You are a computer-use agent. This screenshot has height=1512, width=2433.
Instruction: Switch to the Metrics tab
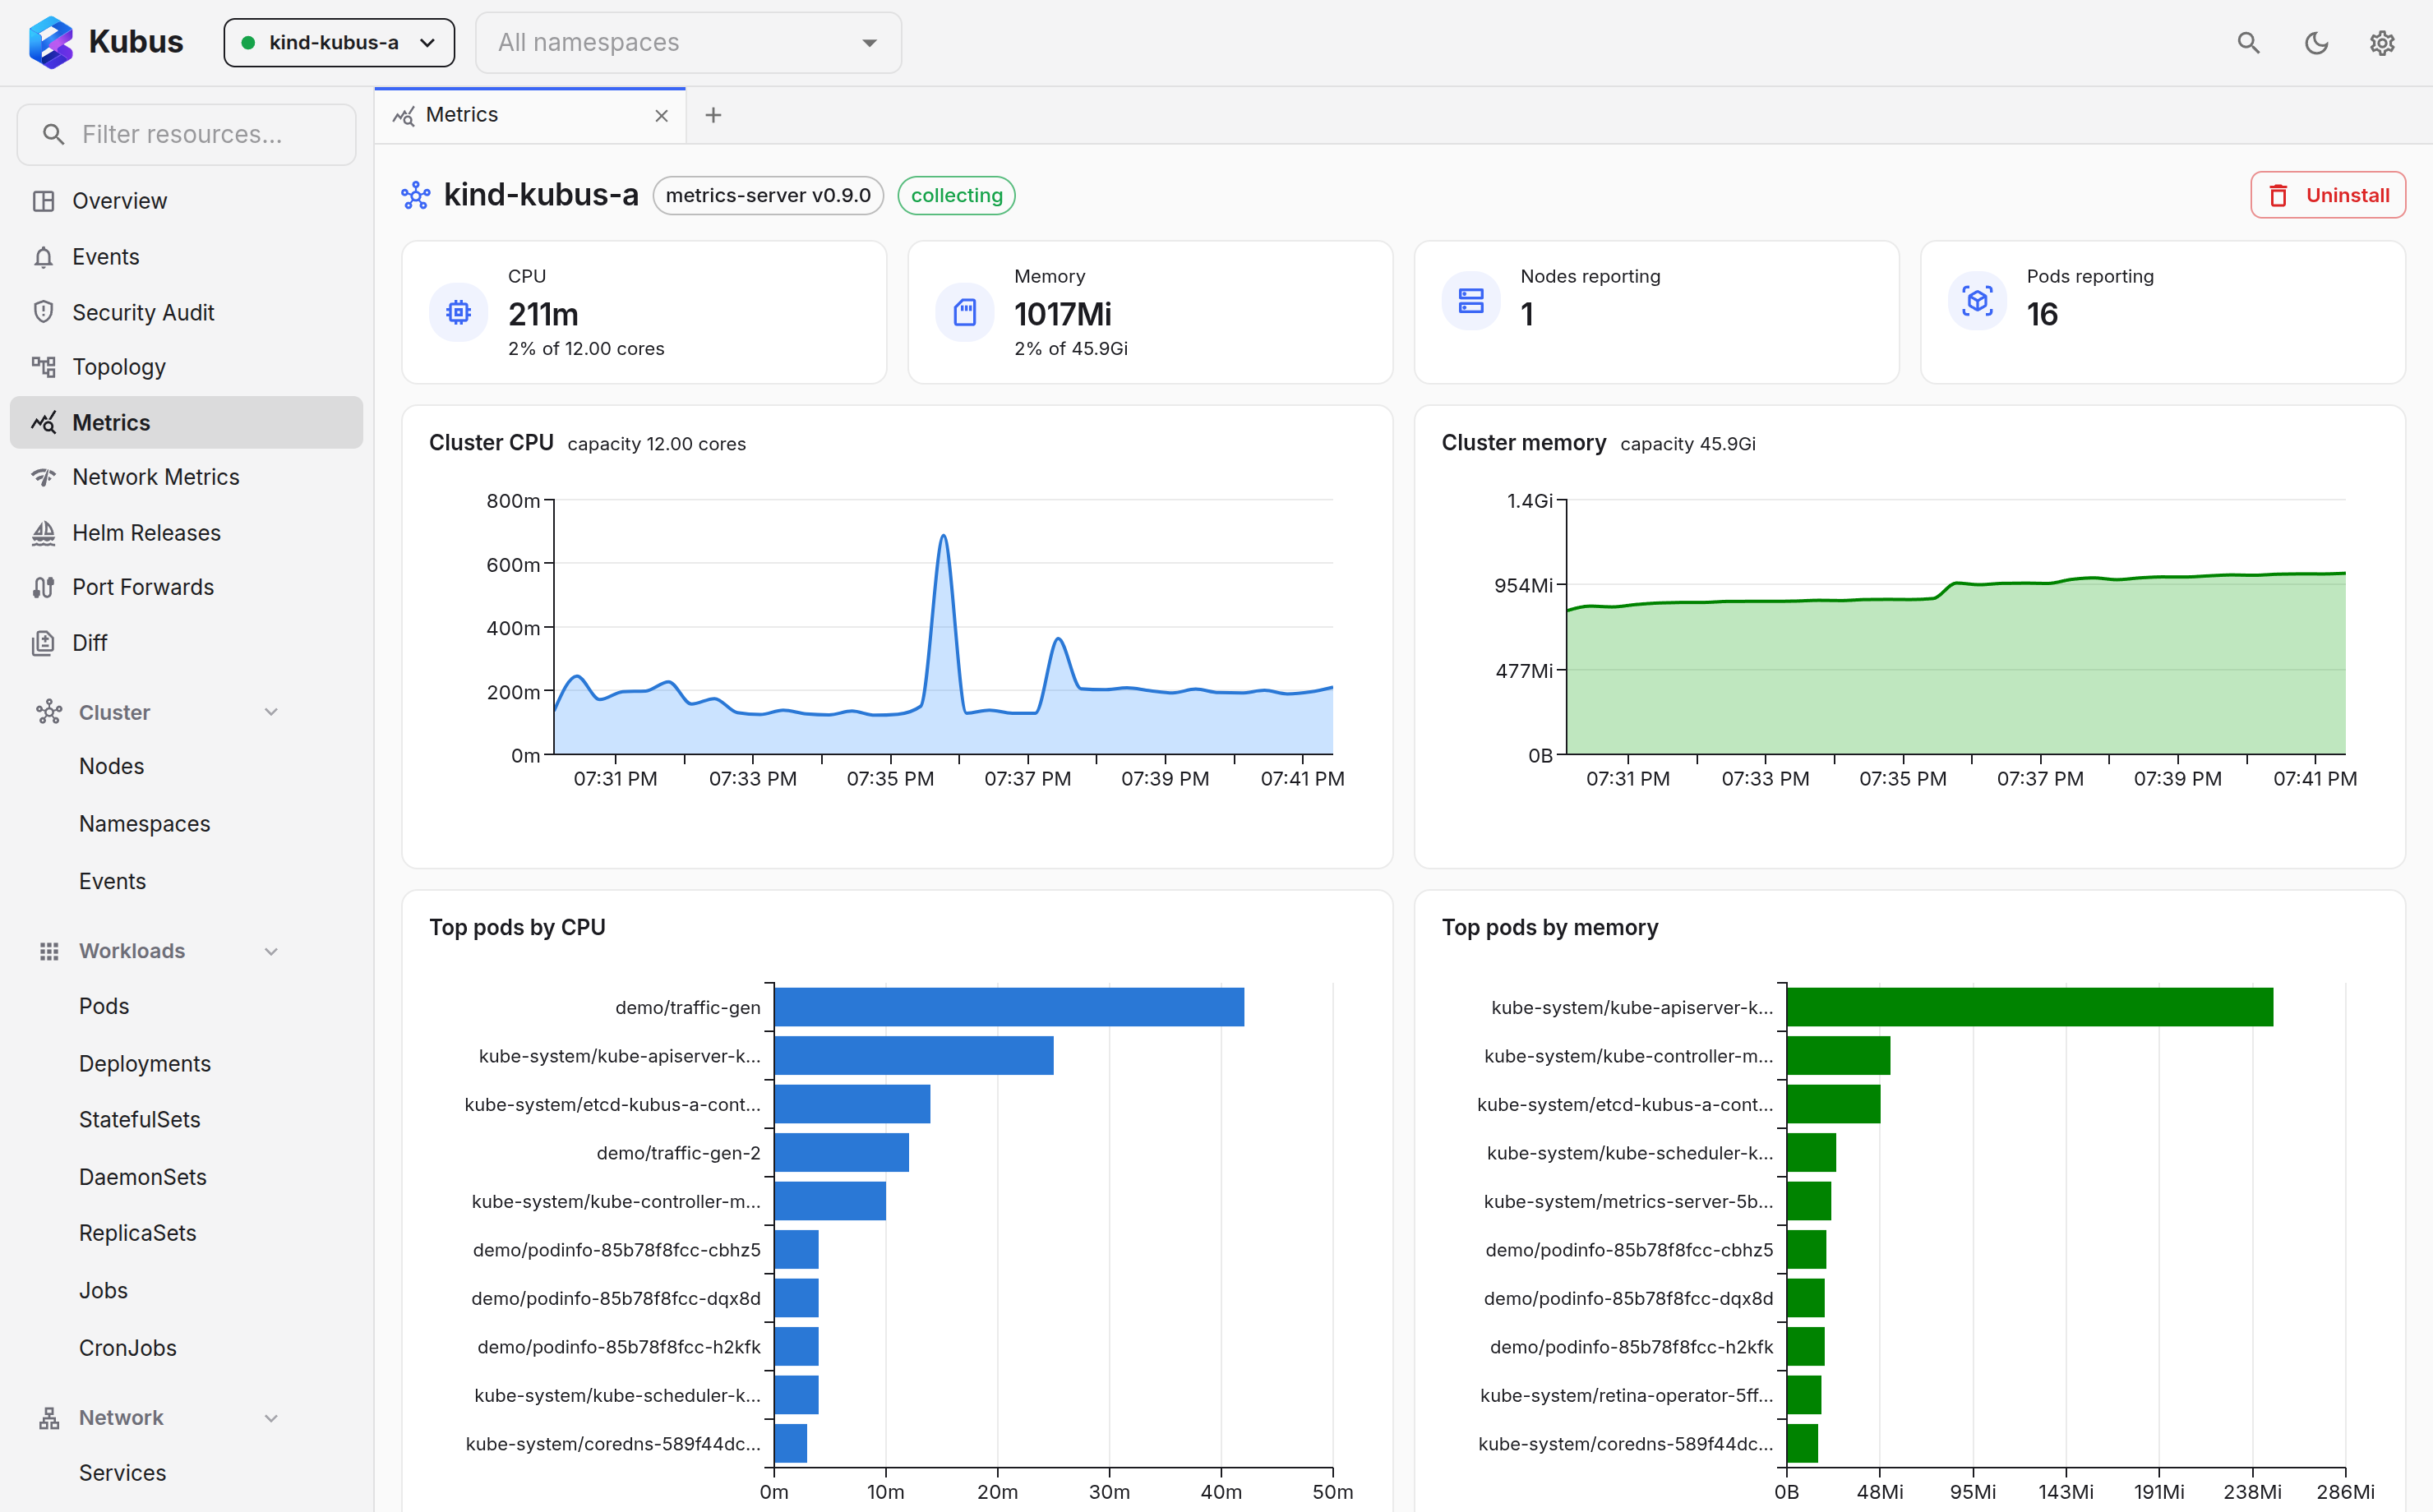[x=530, y=116]
